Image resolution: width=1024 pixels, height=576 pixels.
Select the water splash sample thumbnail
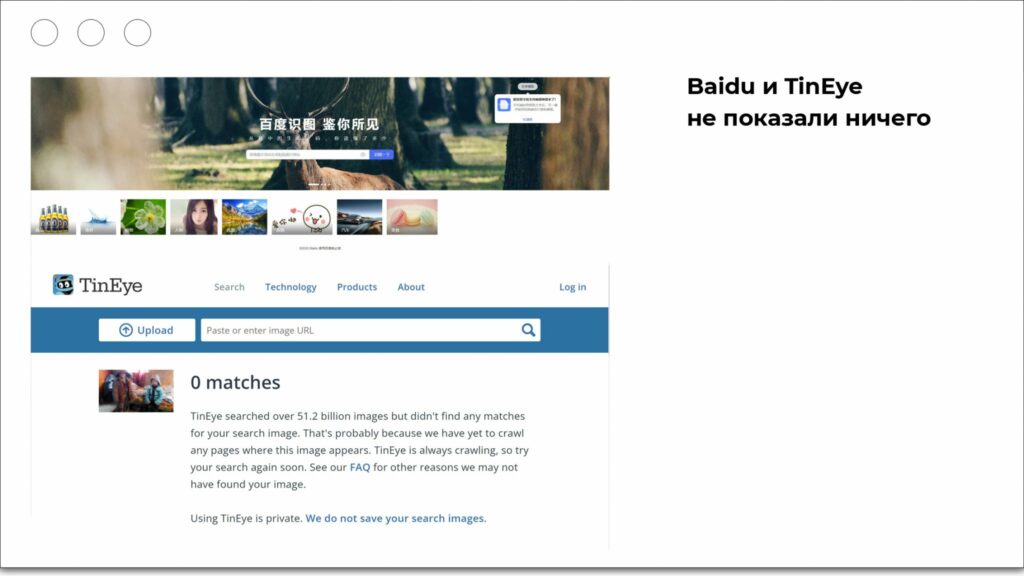(98, 217)
